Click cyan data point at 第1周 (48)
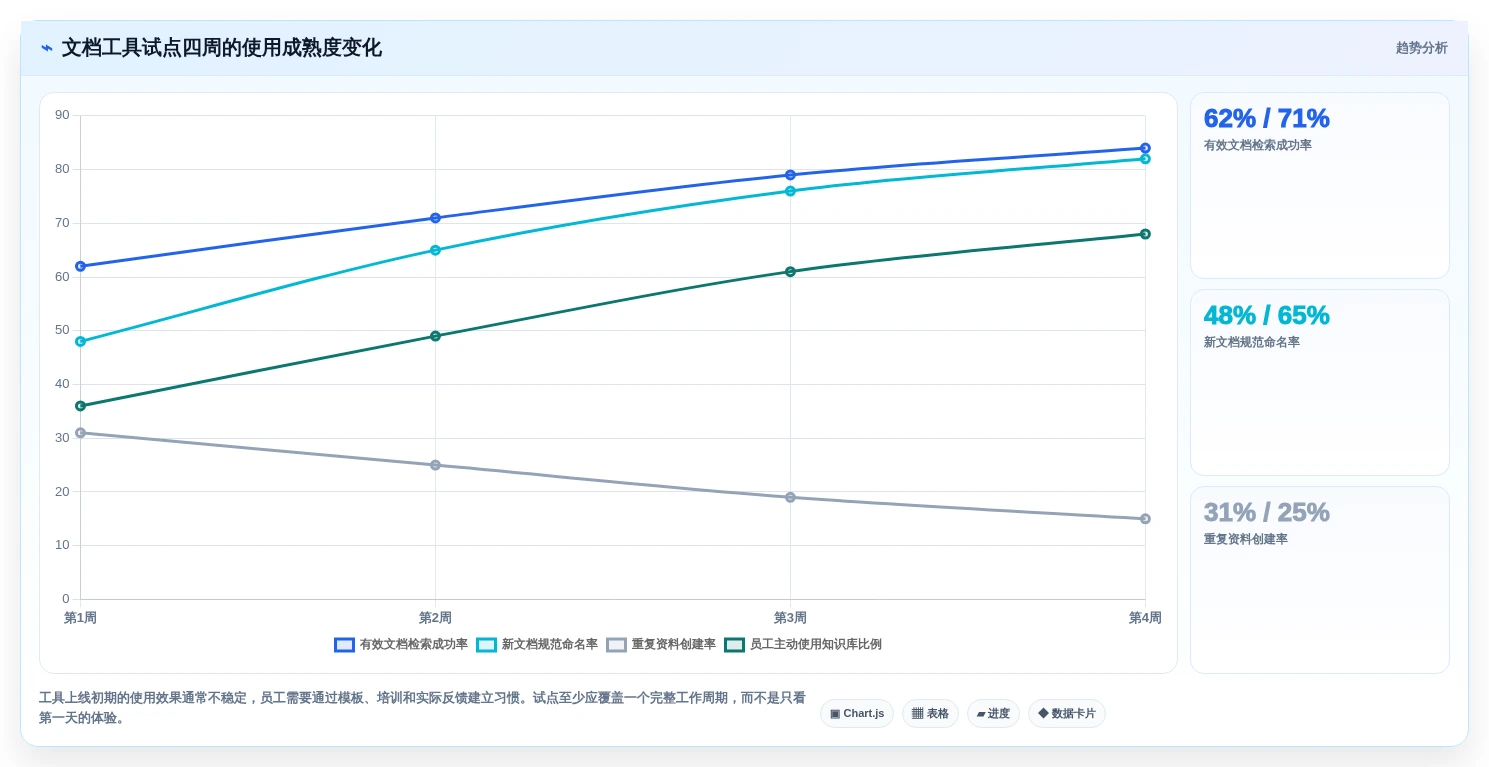This screenshot has width=1489, height=767. [80, 341]
